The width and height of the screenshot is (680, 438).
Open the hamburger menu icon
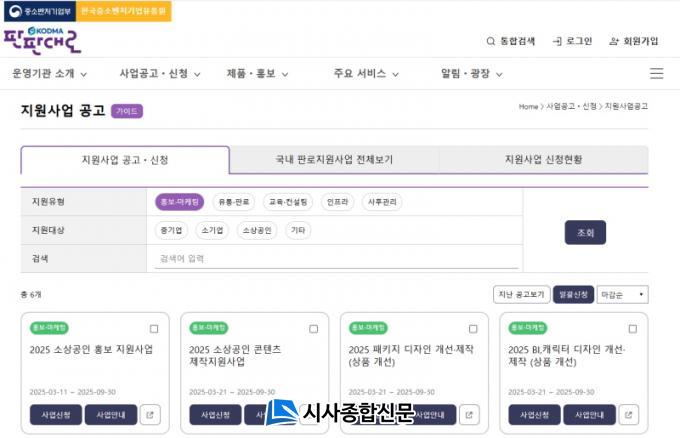[656, 73]
